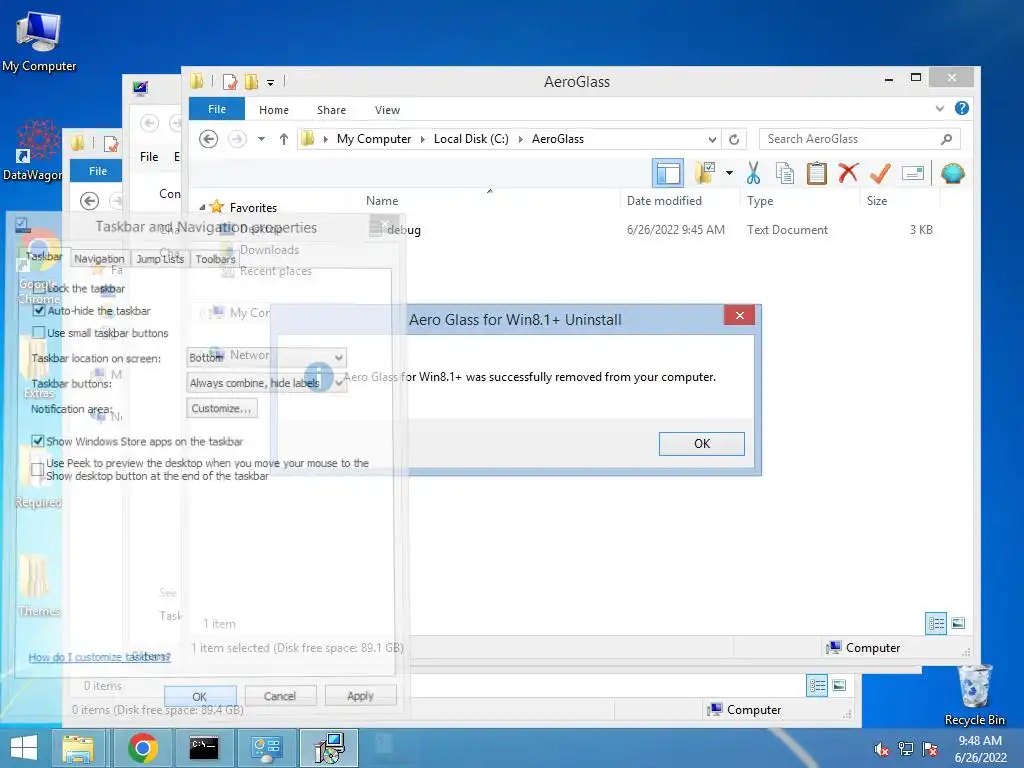The width and height of the screenshot is (1024, 768).
Task: Toggle Auto-hide the taskbar checkbox
Action: coord(39,311)
